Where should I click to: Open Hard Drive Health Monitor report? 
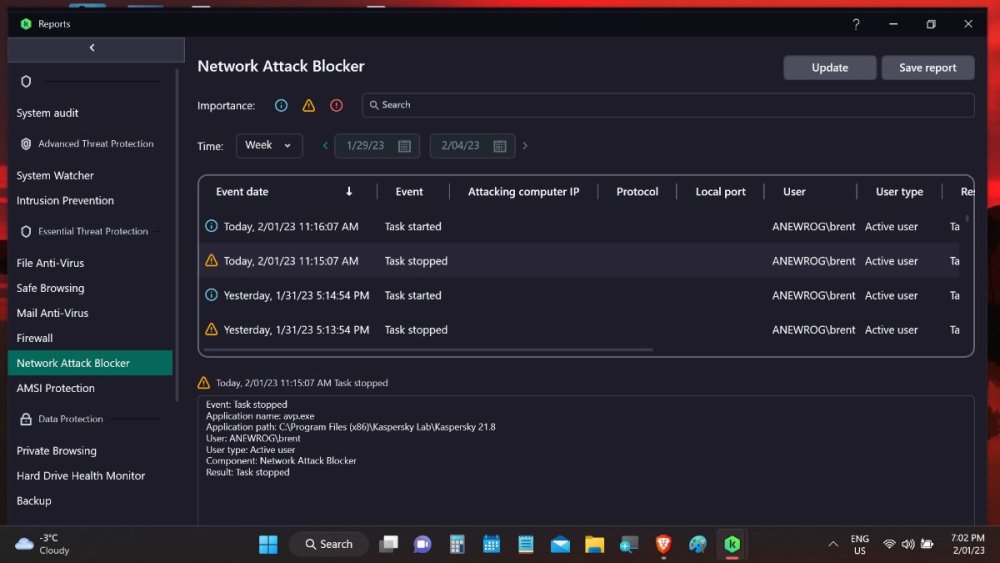click(x=80, y=476)
